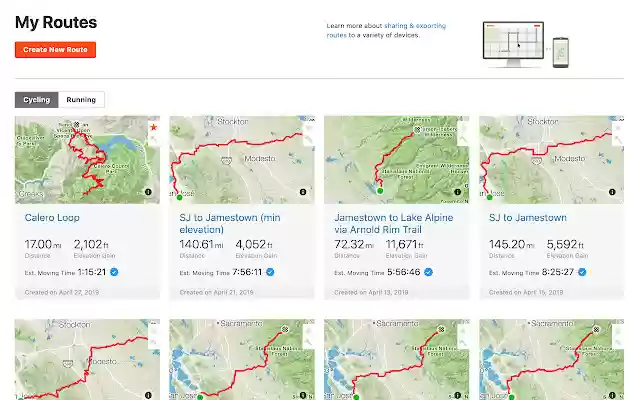Click verified badge beside 7:56:11 moving time
The width and height of the screenshot is (640, 400).
[x=270, y=271]
